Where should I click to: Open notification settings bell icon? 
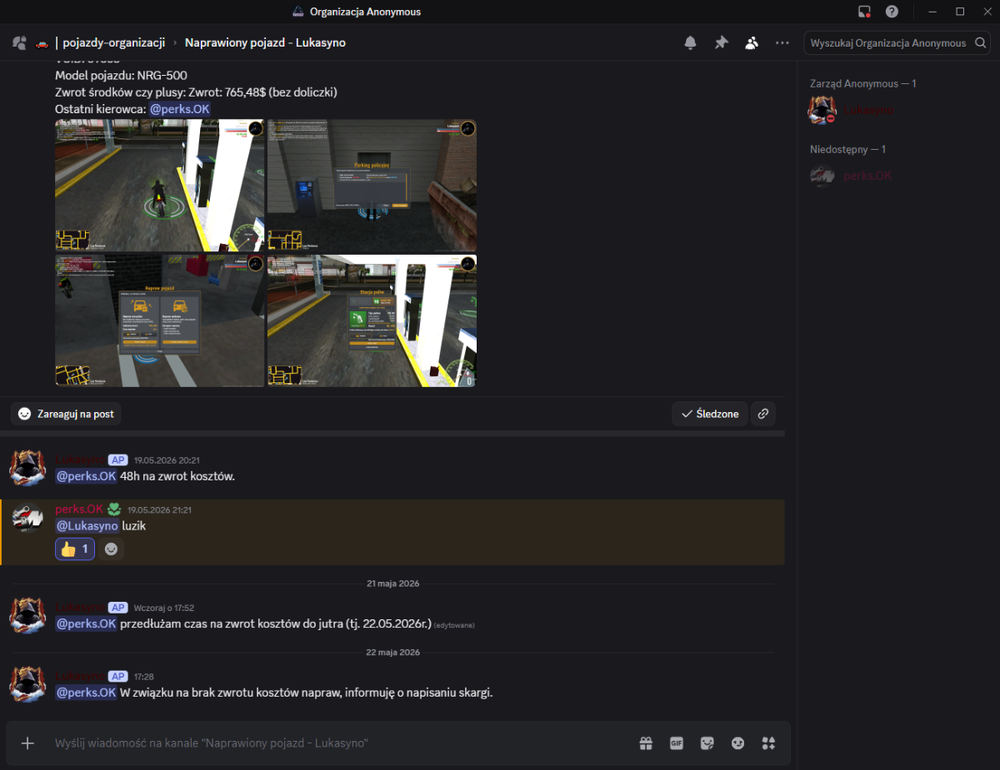[690, 43]
